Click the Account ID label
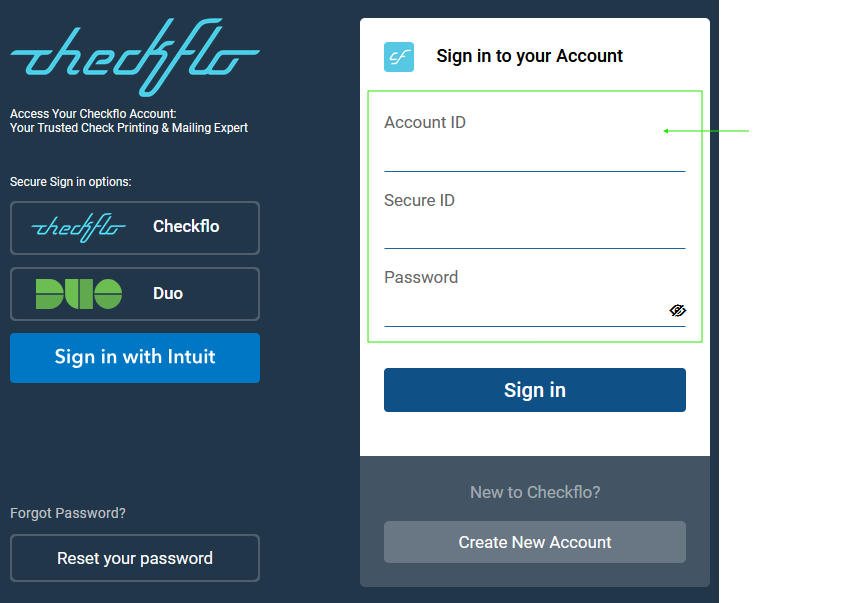The width and height of the screenshot is (850, 603). (425, 123)
